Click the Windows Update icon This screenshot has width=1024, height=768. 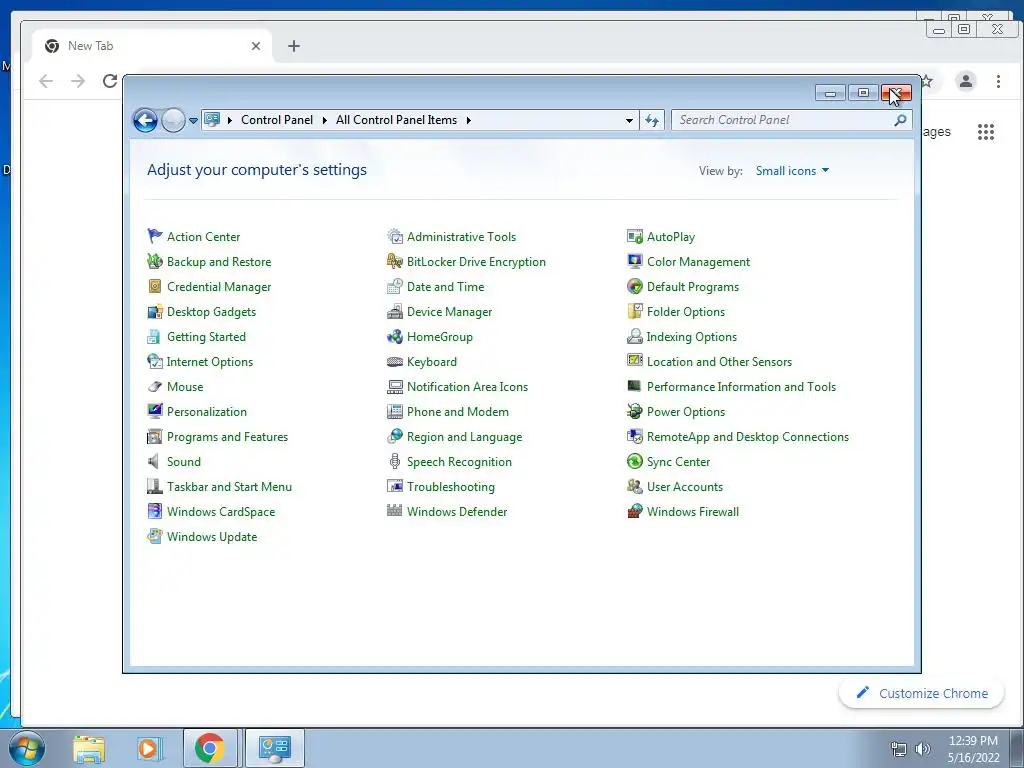[155, 536]
